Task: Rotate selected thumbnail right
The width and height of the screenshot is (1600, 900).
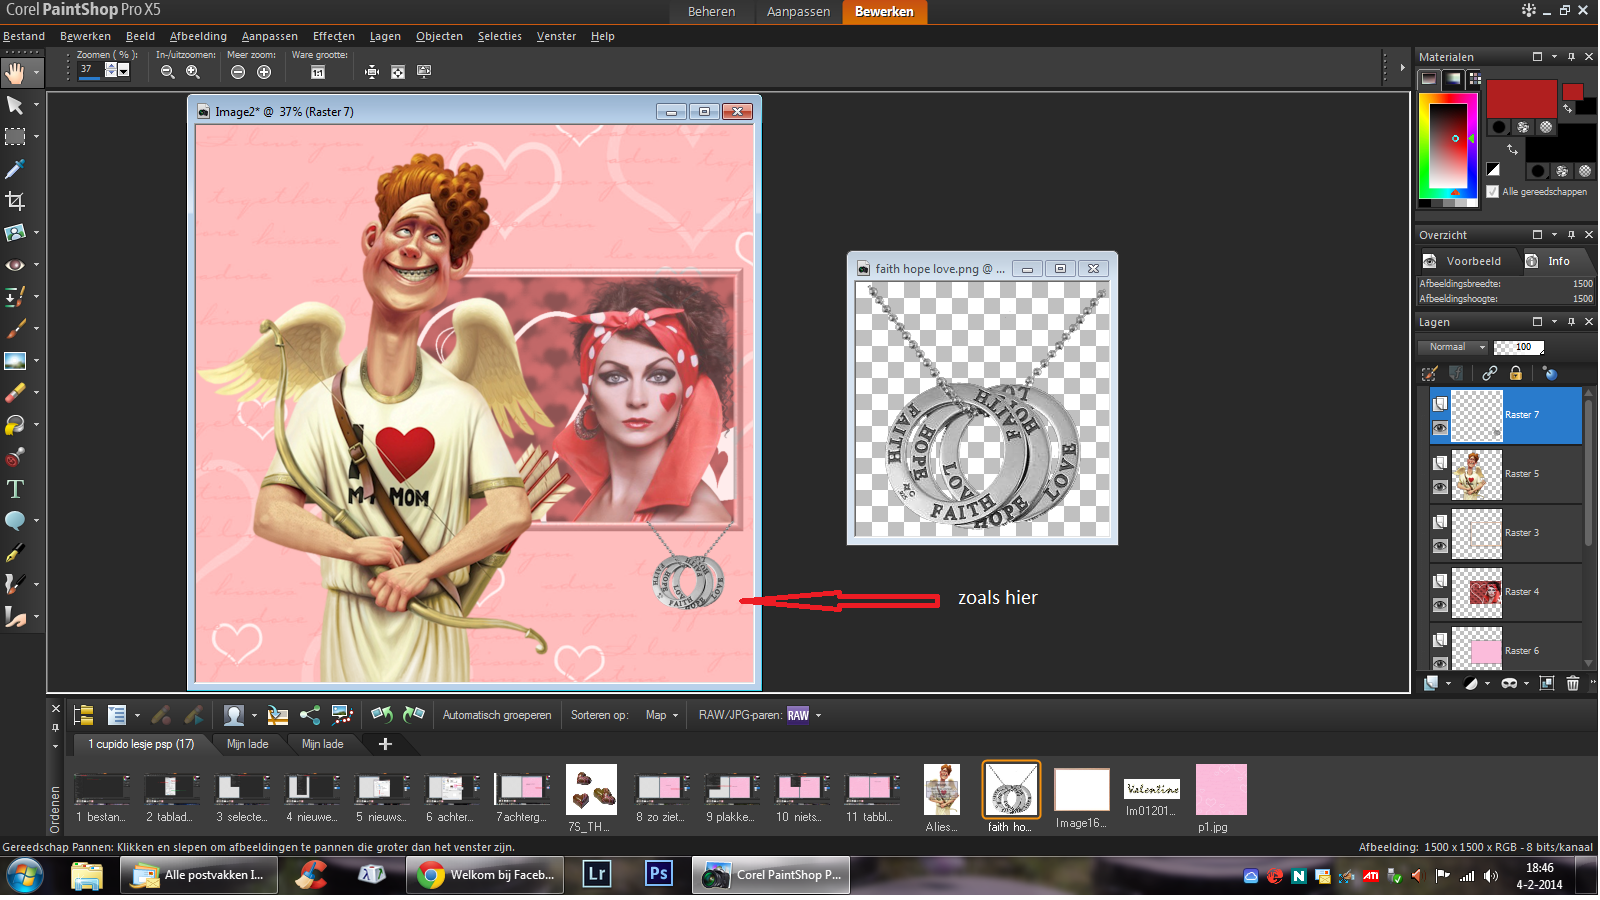Action: coord(414,715)
